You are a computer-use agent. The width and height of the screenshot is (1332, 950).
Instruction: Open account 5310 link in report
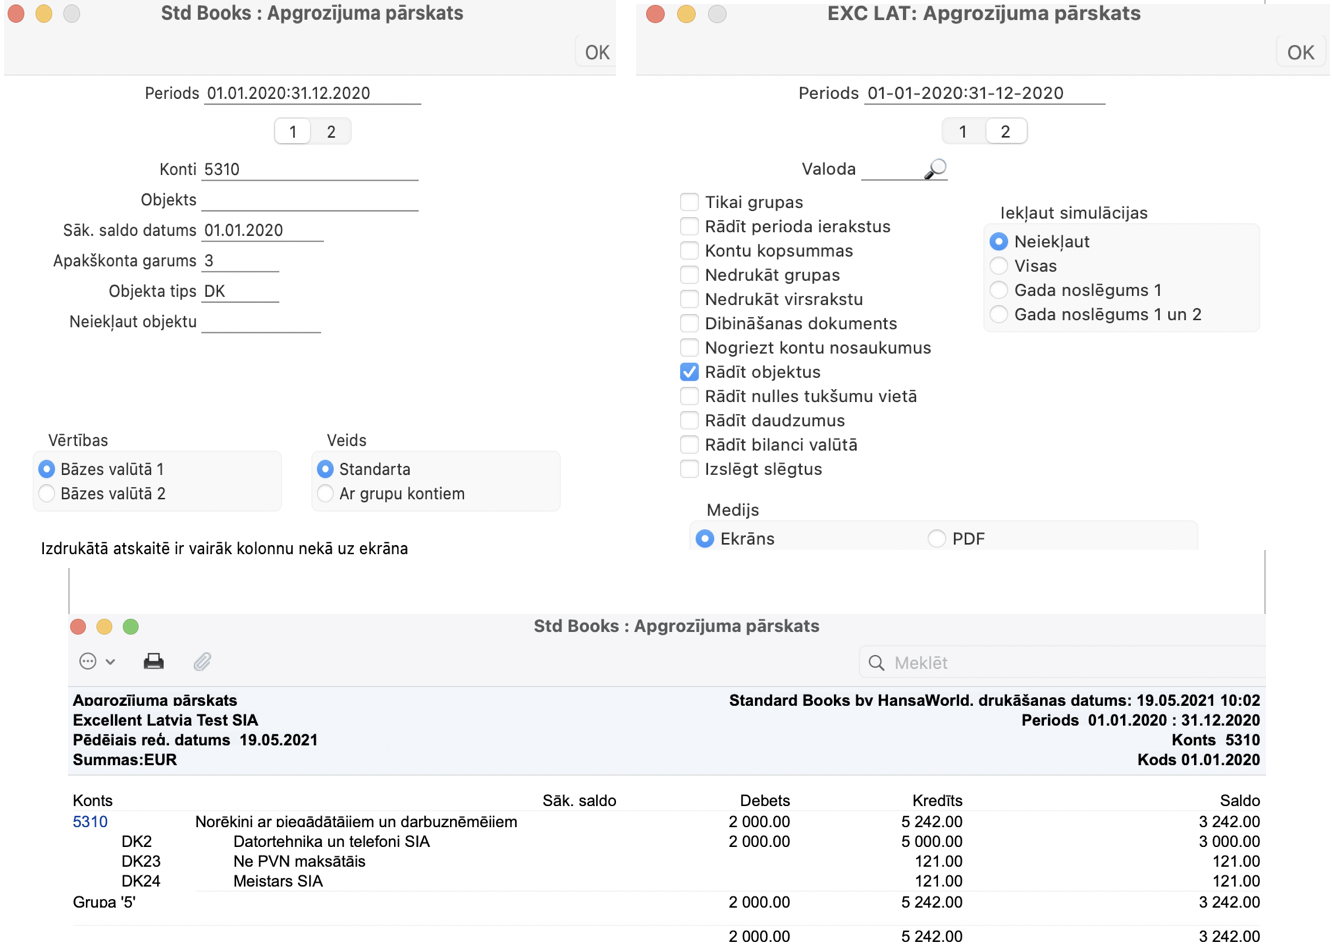(x=90, y=822)
